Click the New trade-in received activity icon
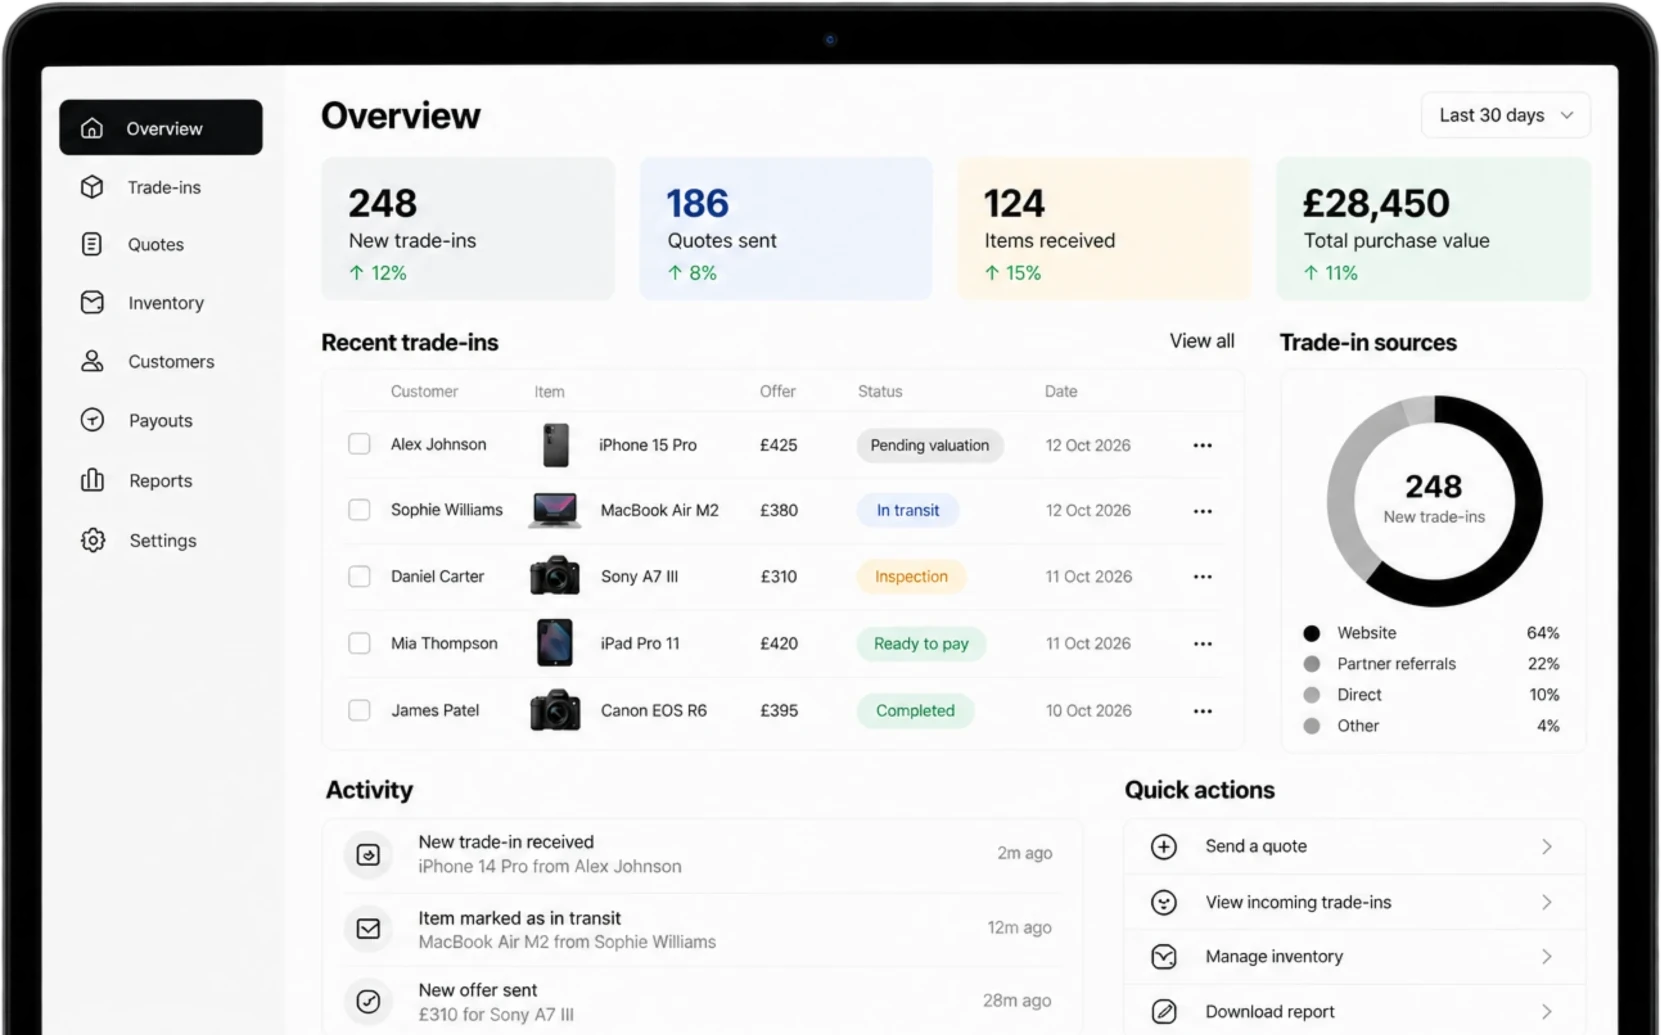Screen dimensions: 1661x1035 click(x=368, y=855)
